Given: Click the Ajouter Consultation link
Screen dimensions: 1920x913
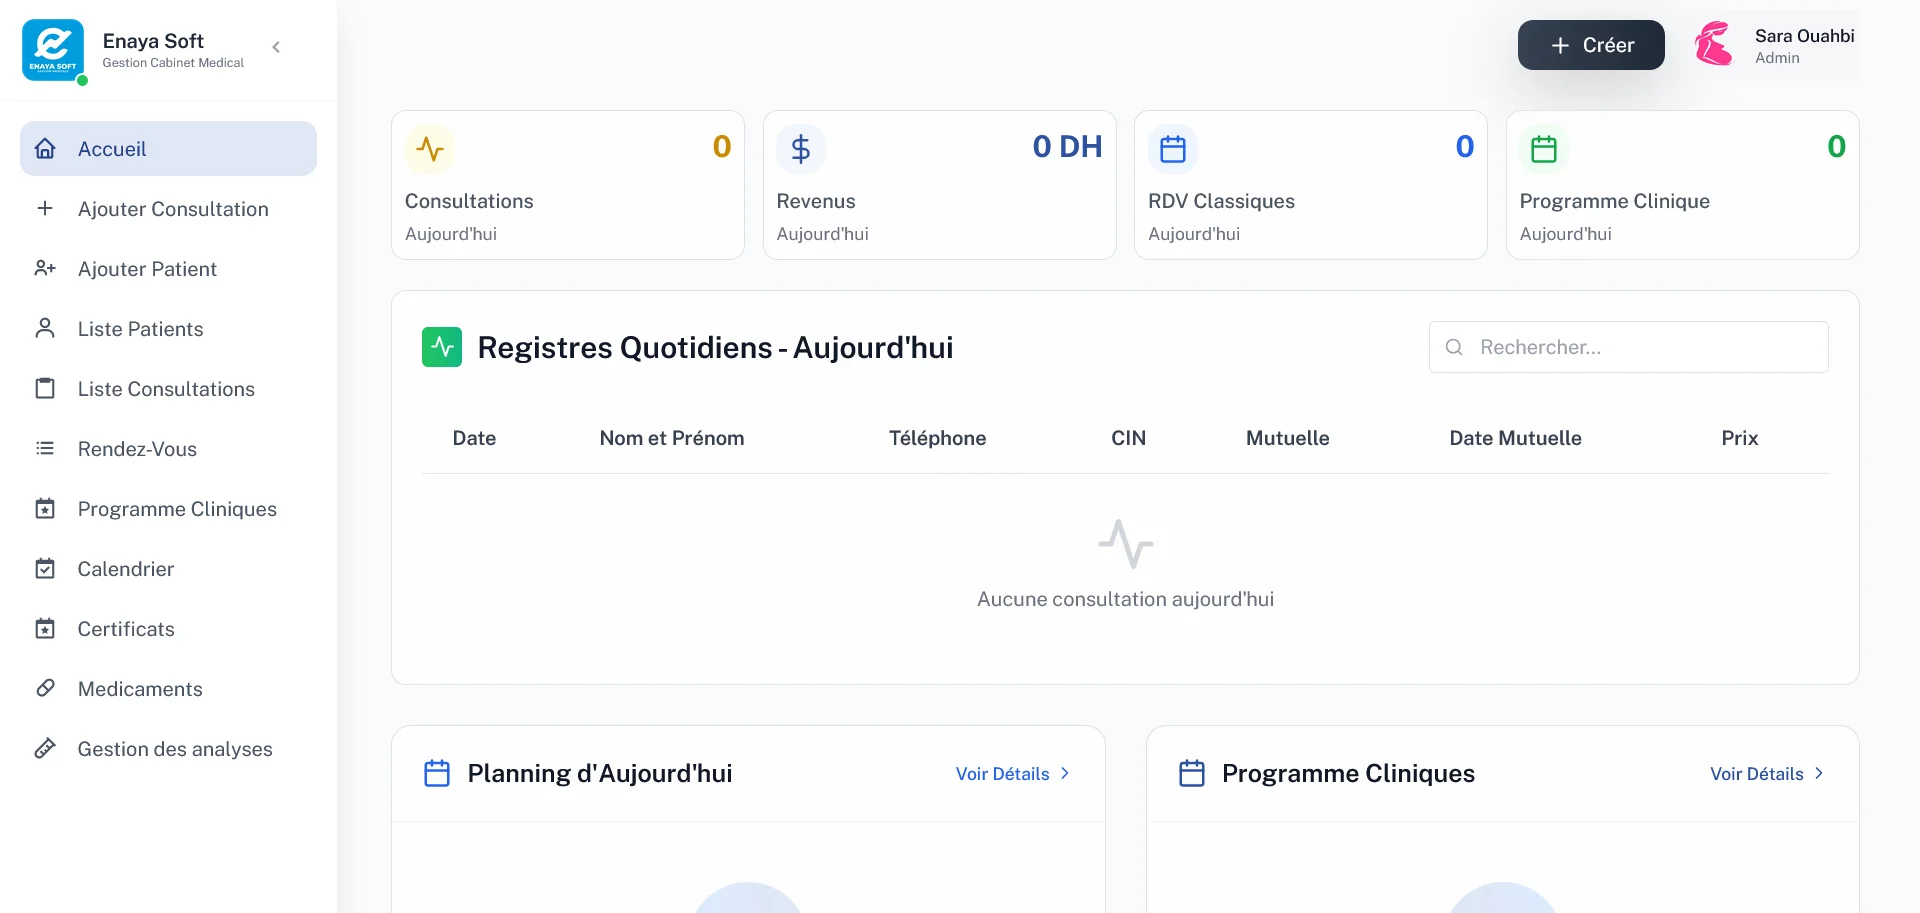Looking at the screenshot, I should pos(173,208).
